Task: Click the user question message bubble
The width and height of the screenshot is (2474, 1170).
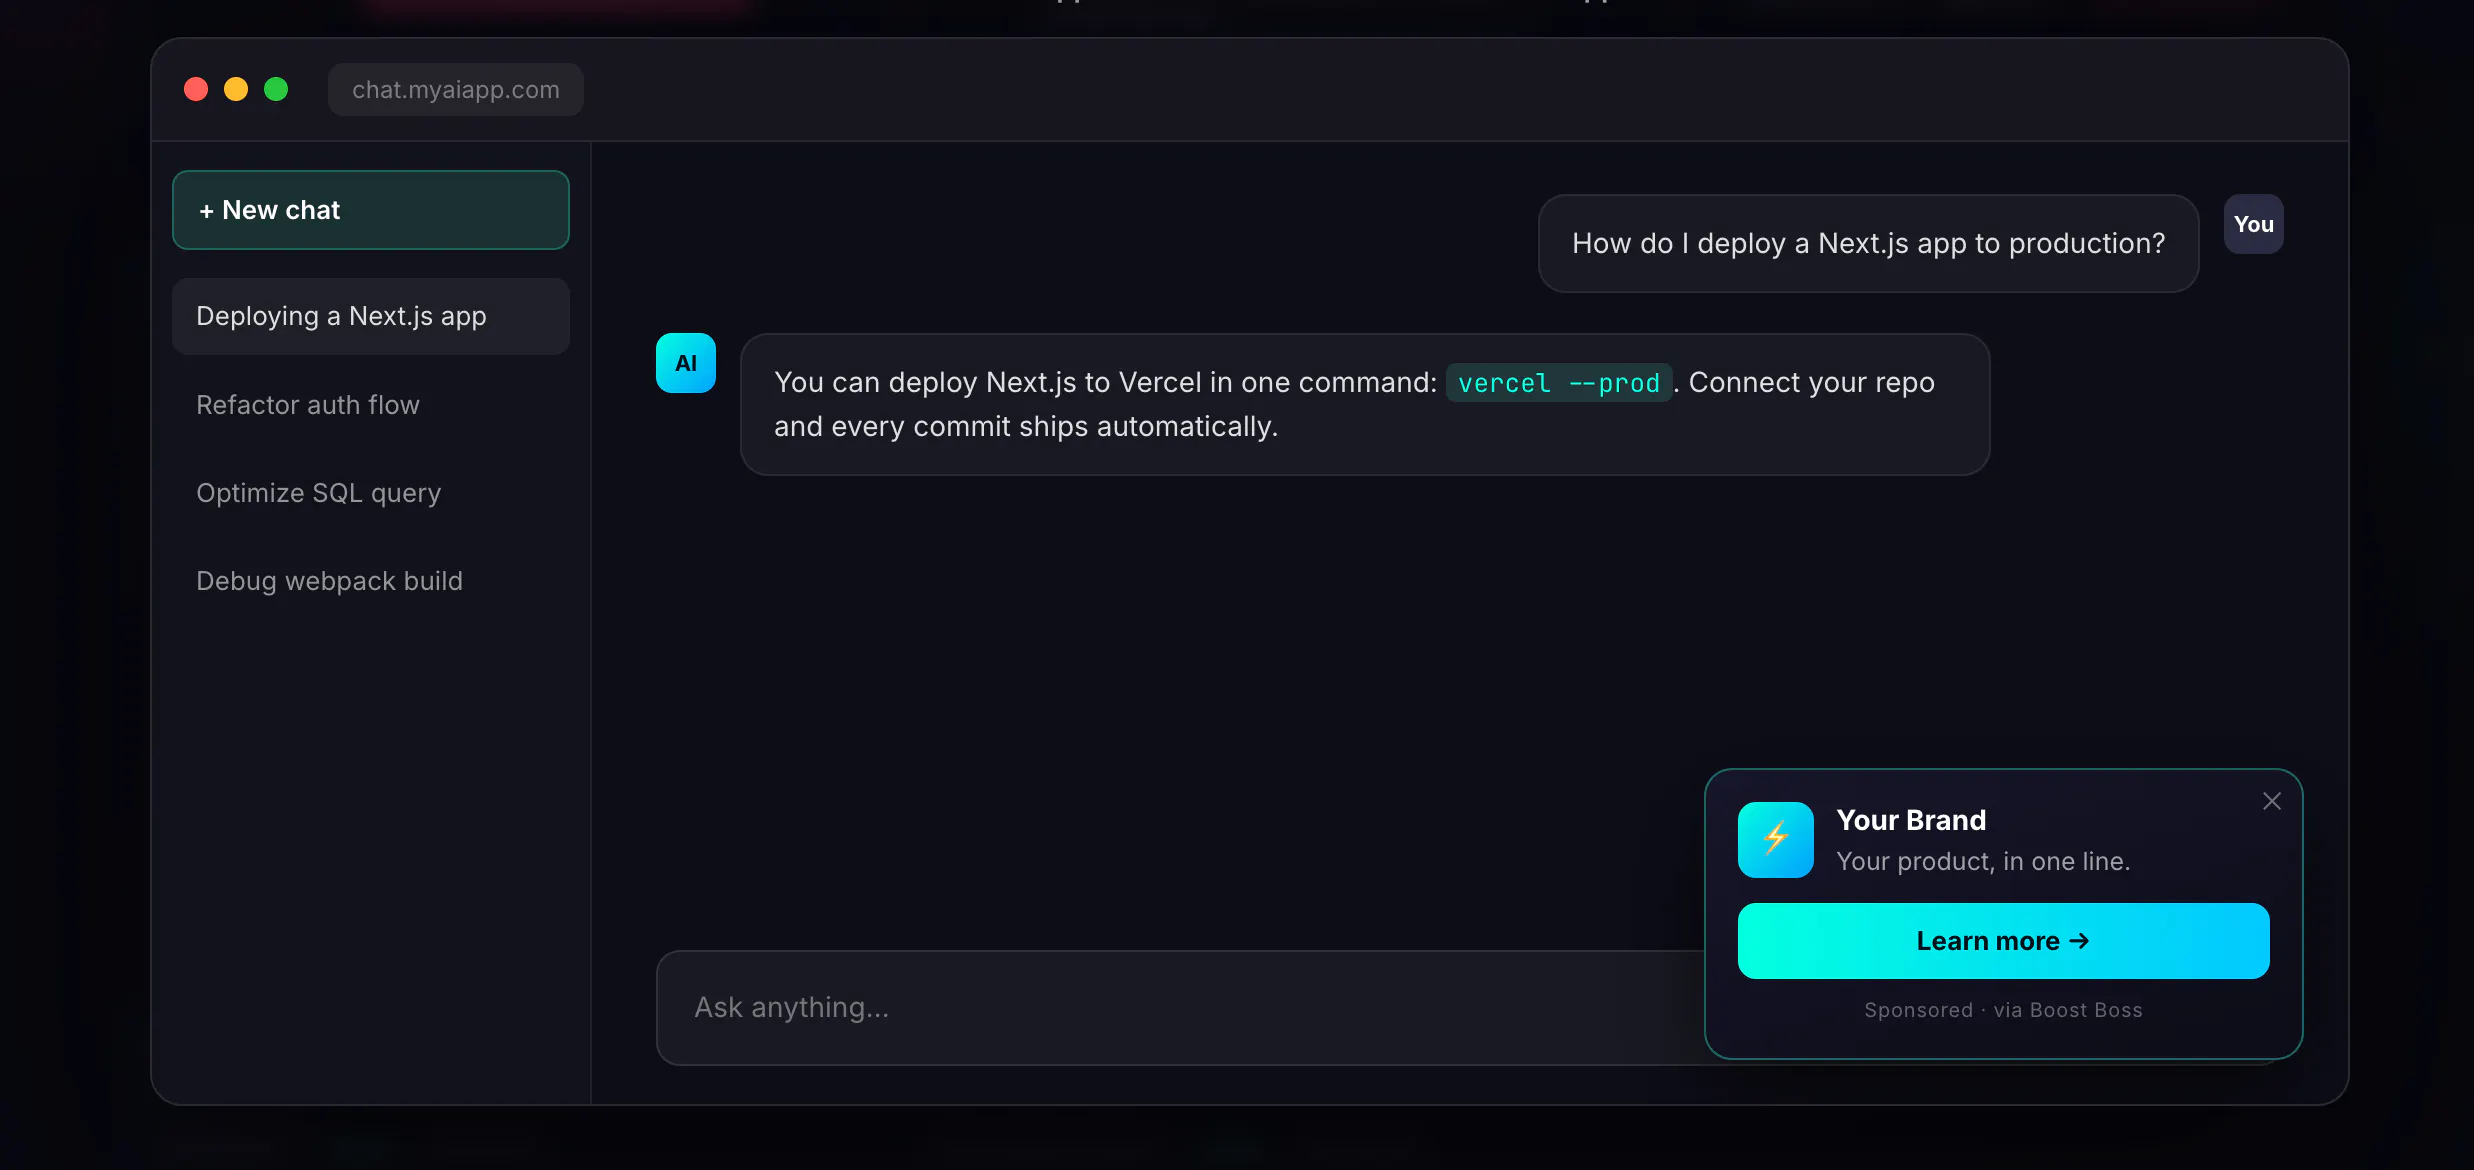Action: click(1868, 244)
